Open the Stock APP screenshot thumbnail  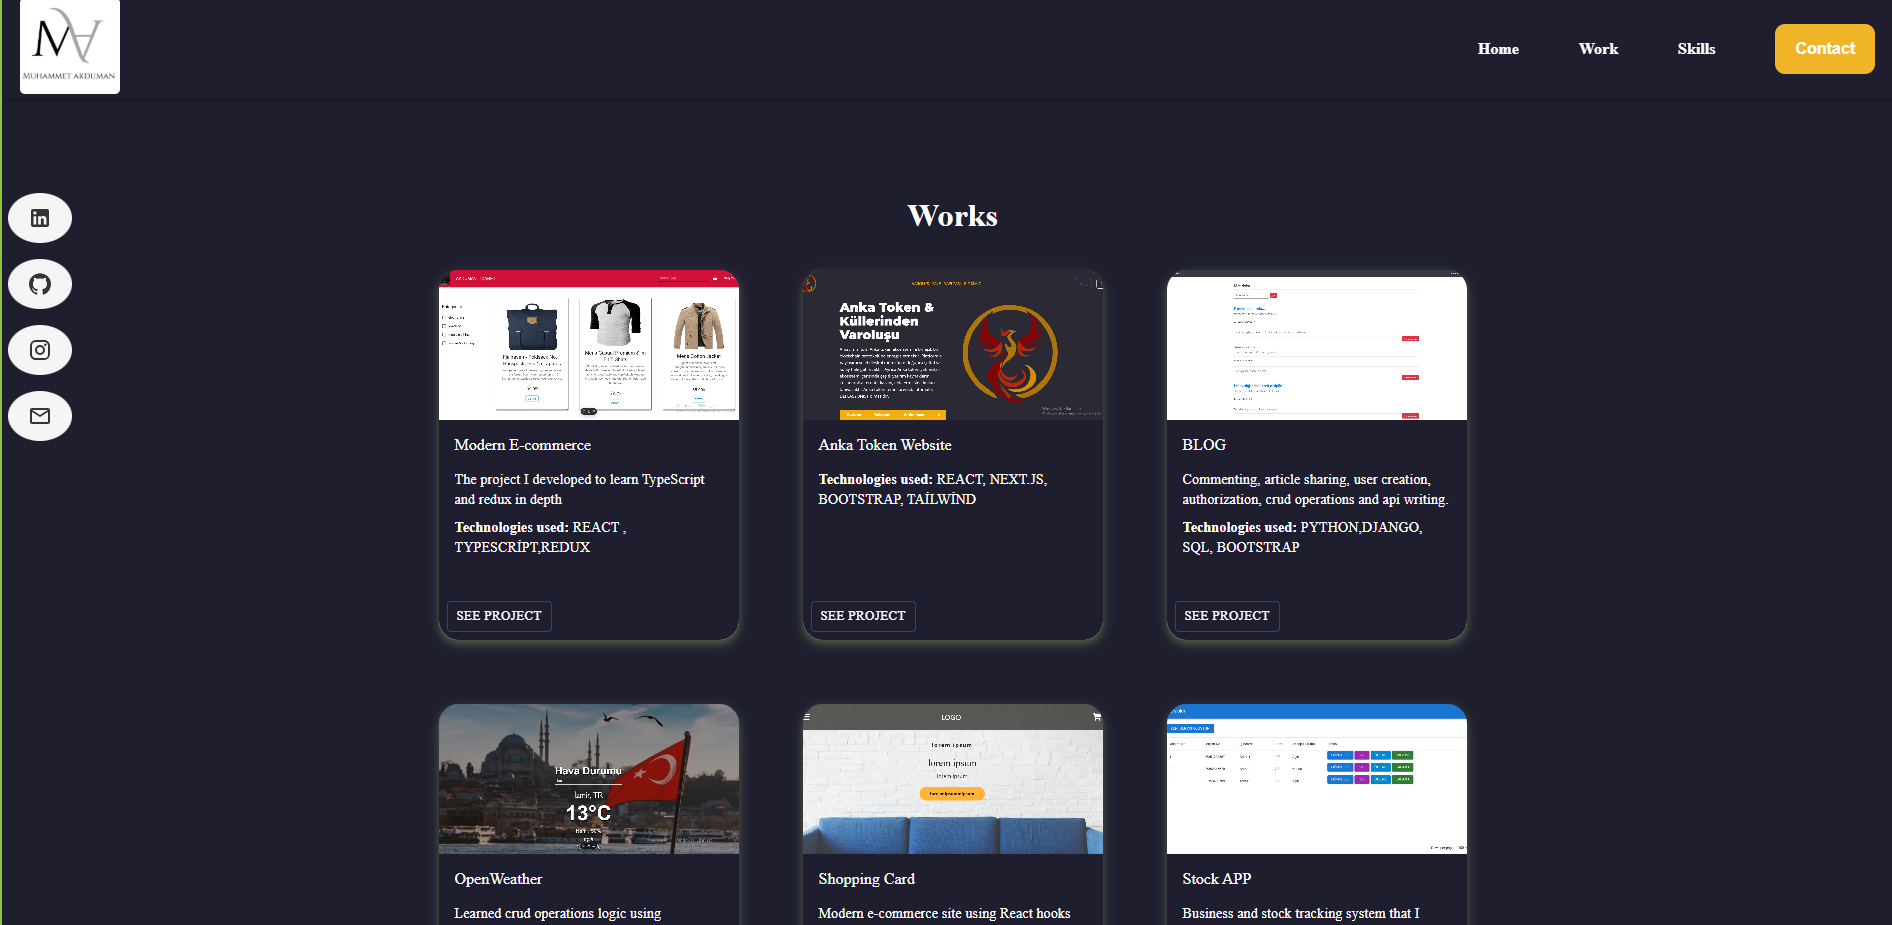pos(1316,779)
